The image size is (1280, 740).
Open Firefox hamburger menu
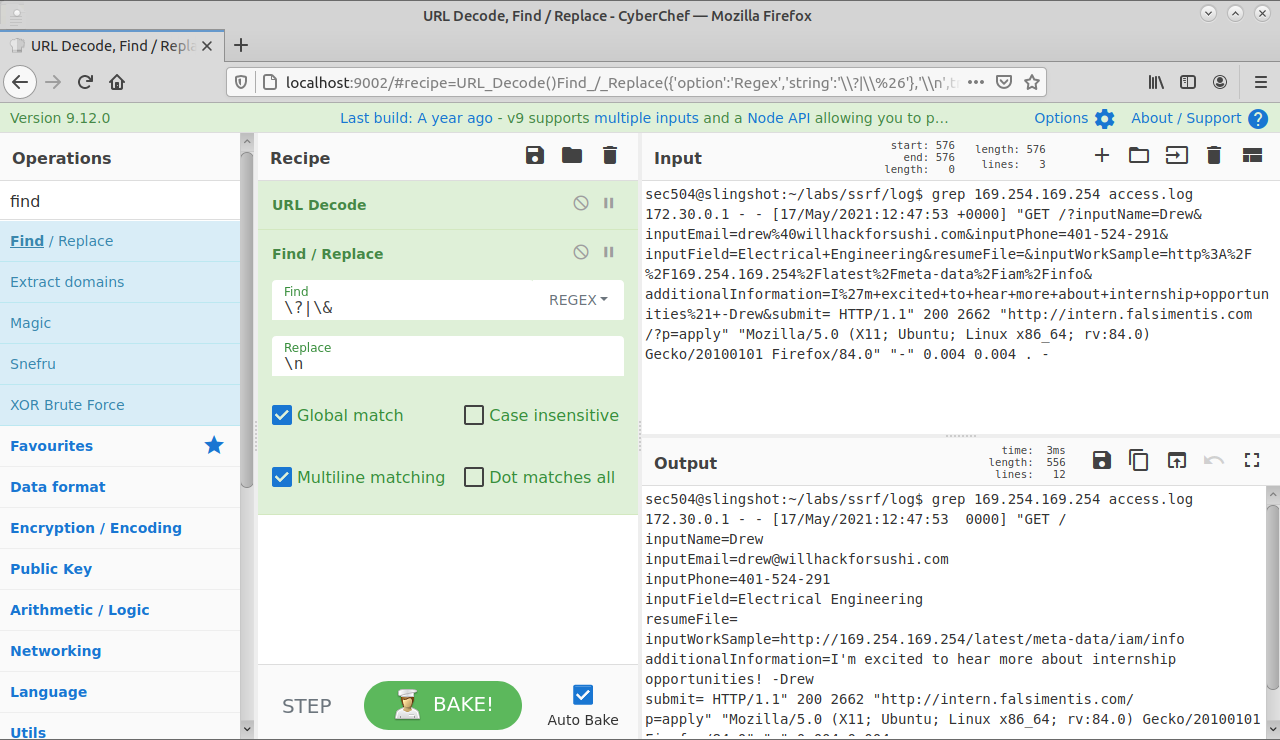click(x=1260, y=82)
